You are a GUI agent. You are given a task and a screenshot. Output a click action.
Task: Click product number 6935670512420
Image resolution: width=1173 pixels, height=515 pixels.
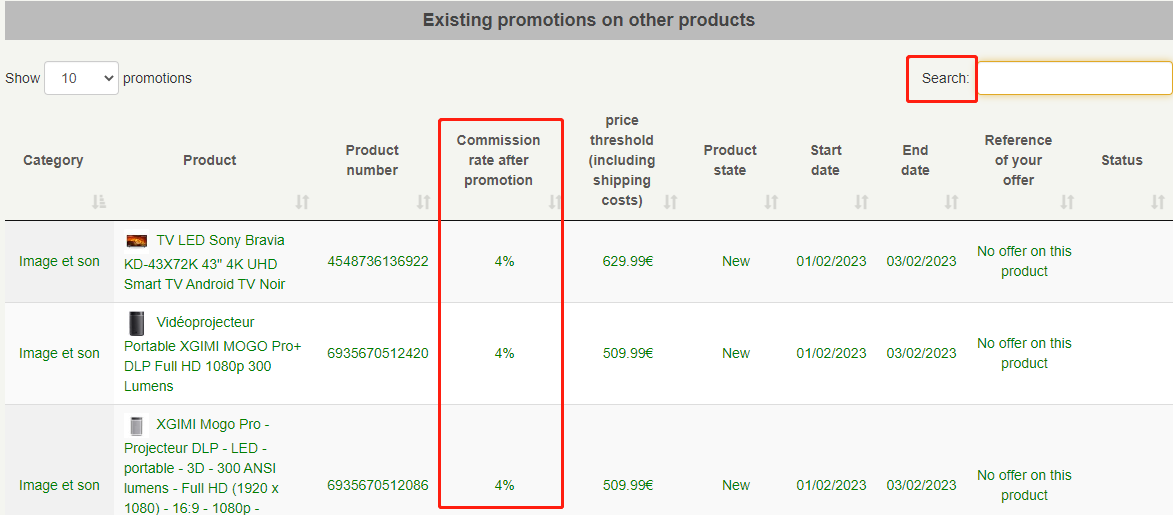[377, 353]
